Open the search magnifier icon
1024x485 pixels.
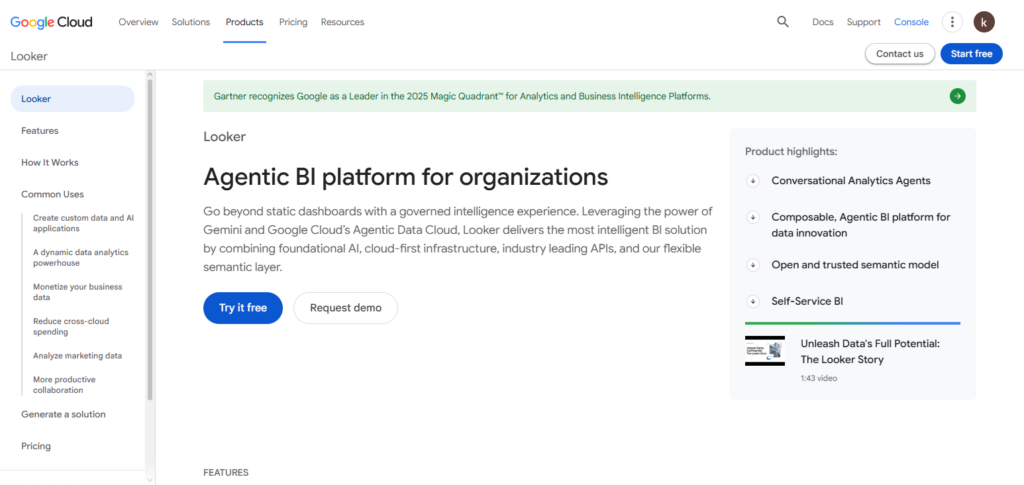[x=782, y=22]
